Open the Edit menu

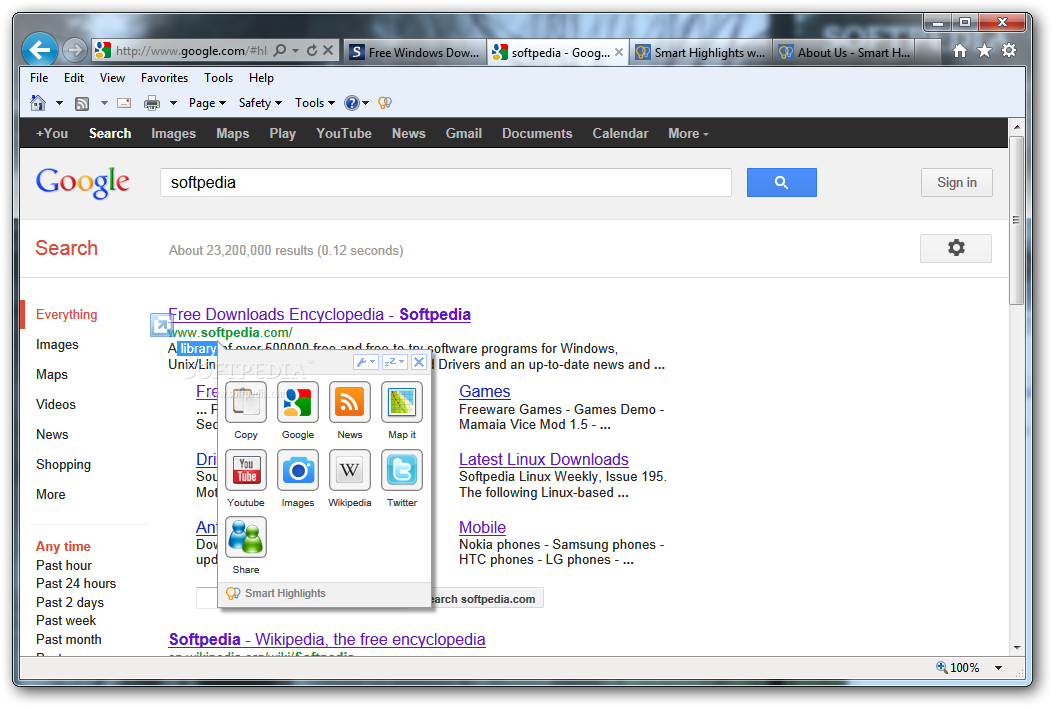coord(74,78)
